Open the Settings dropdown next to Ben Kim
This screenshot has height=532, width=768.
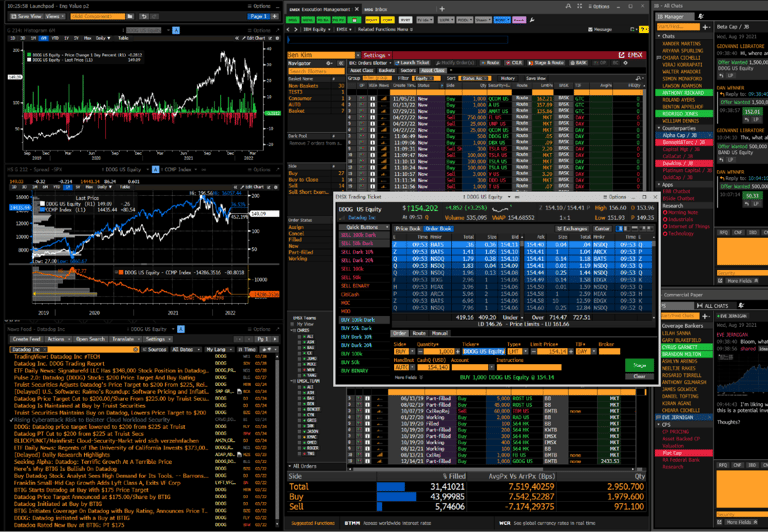pos(376,55)
